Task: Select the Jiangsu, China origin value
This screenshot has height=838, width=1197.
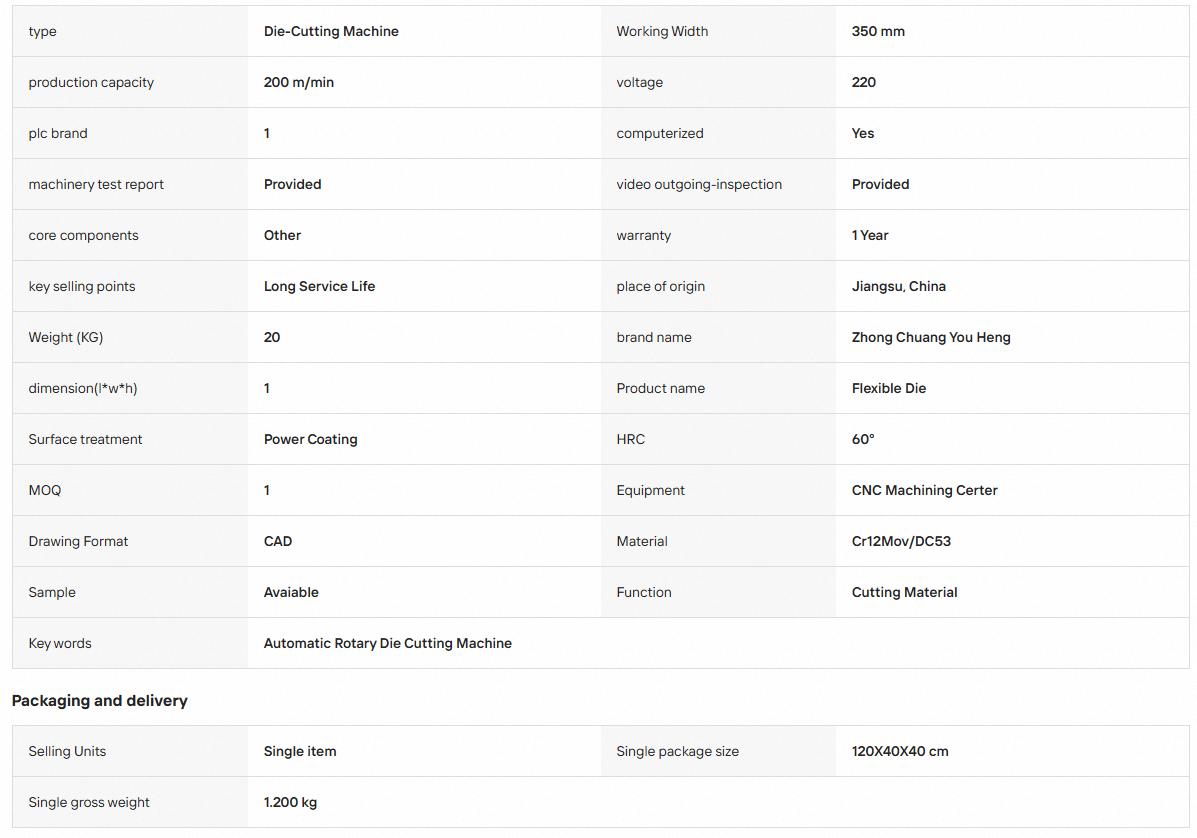Action: click(x=899, y=286)
